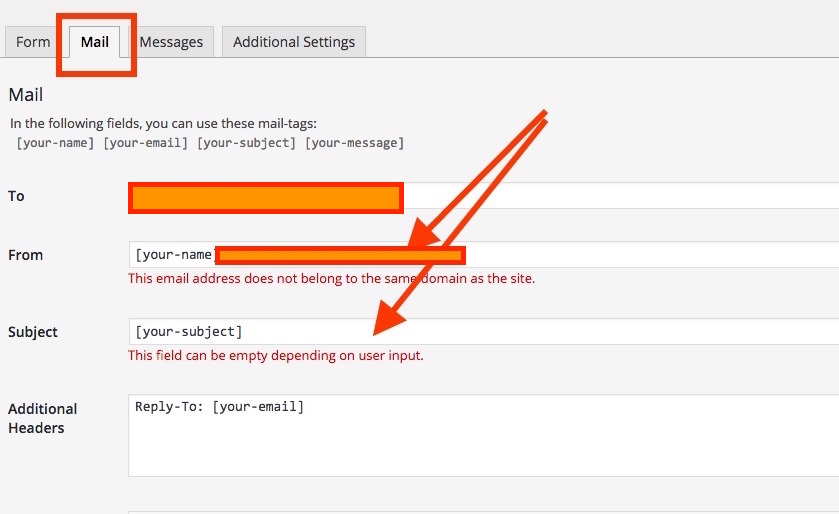This screenshot has width=839, height=514.
Task: Click the domain mismatch error under From
Action: pyautogui.click(x=331, y=279)
